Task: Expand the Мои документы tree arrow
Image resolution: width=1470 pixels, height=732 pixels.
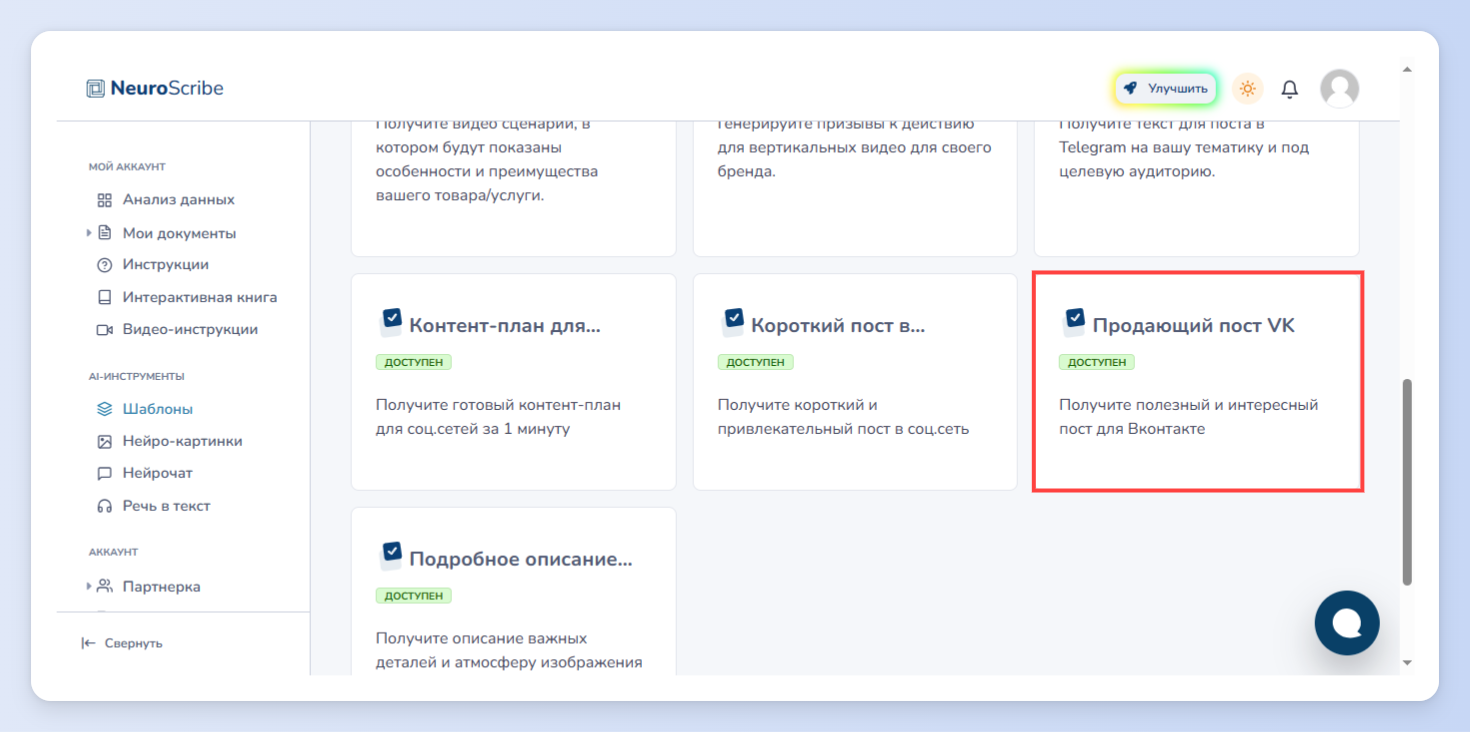Action: click(89, 233)
